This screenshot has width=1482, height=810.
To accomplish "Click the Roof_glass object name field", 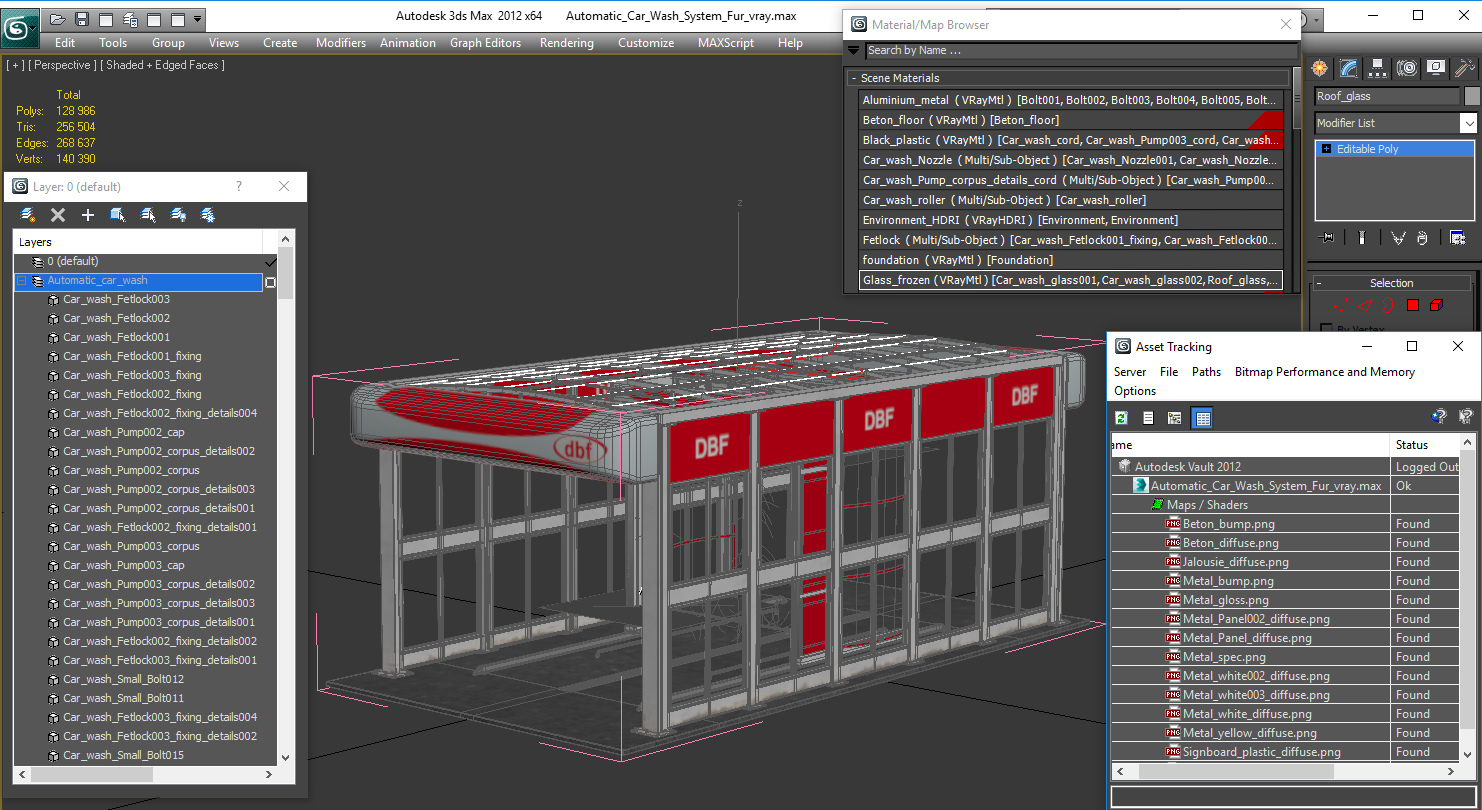I will tap(1387, 96).
